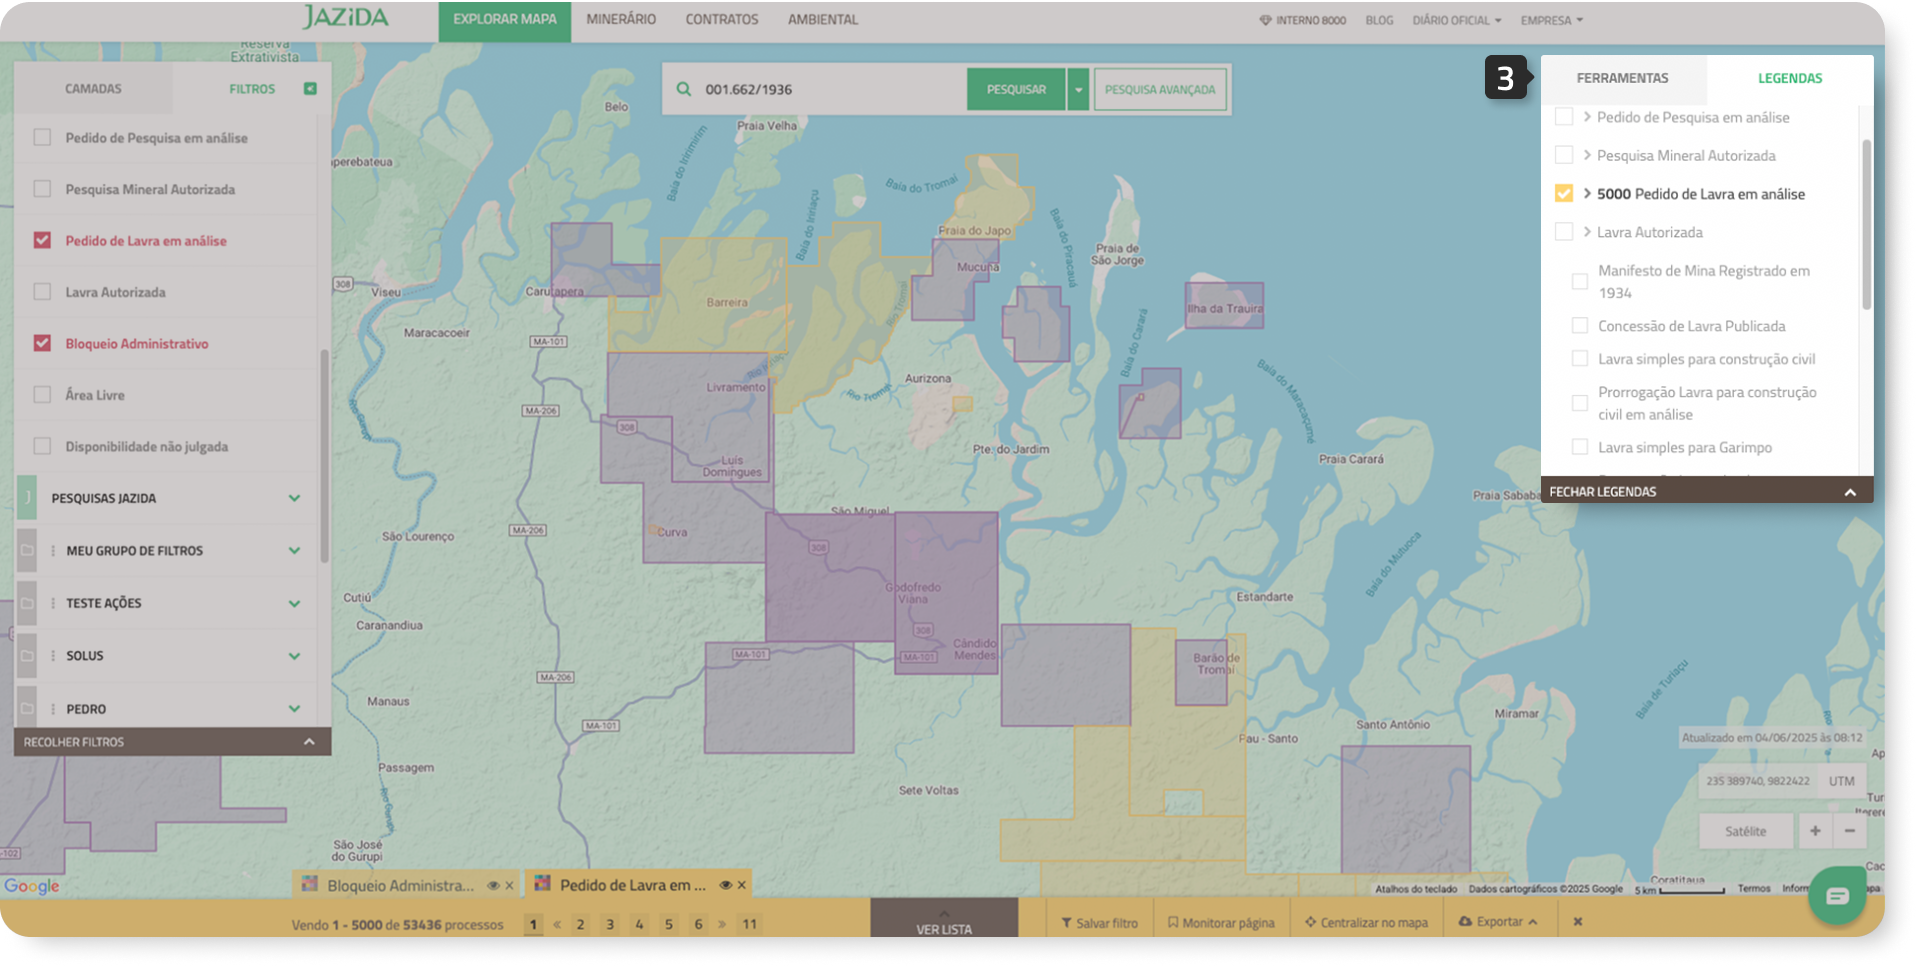Click the Salvar filtro funnel button
Viewport: 1917px width, 967px height.
point(1099,923)
